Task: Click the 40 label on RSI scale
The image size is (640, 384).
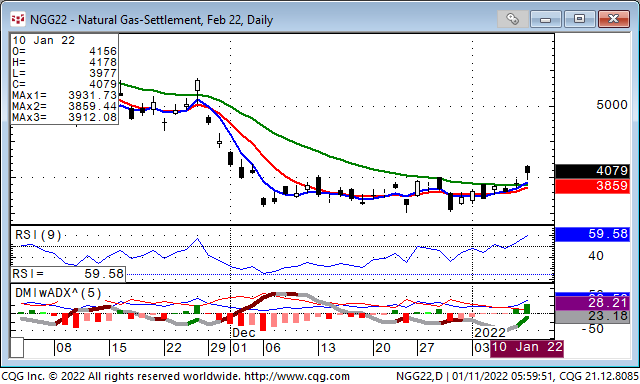Action: pos(596,256)
